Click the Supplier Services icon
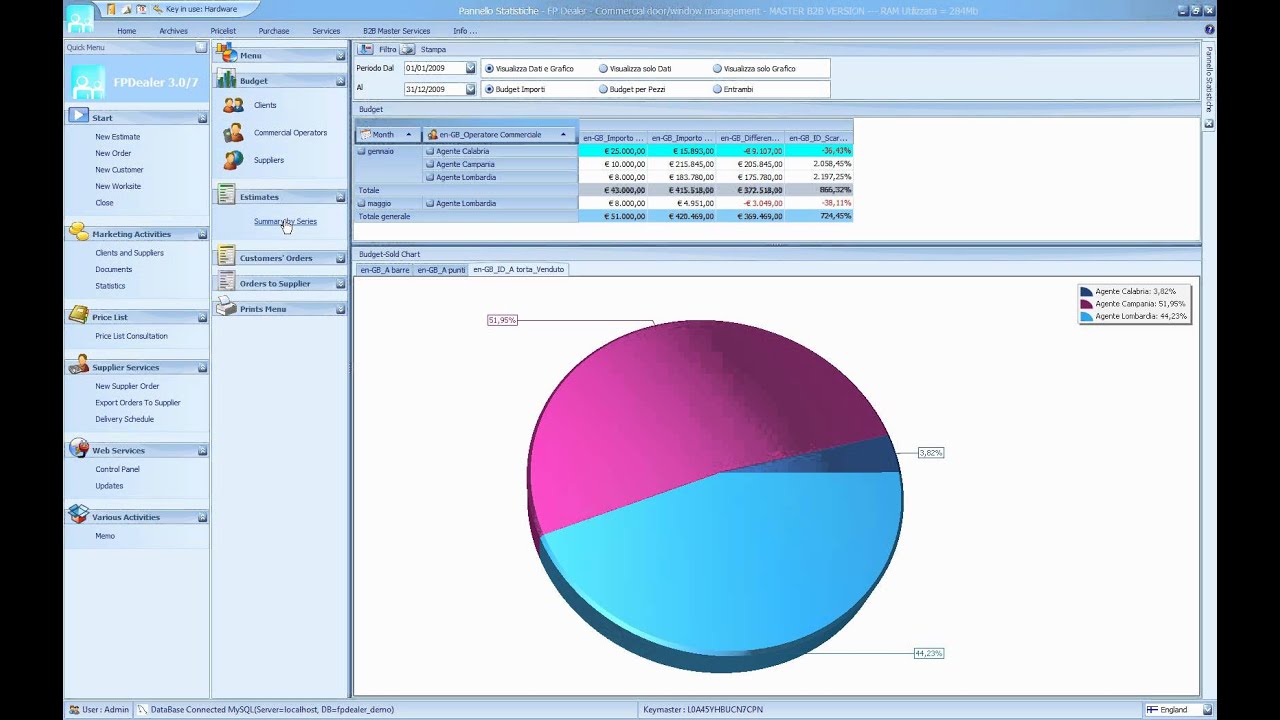Image resolution: width=1280 pixels, height=720 pixels. tap(78, 366)
